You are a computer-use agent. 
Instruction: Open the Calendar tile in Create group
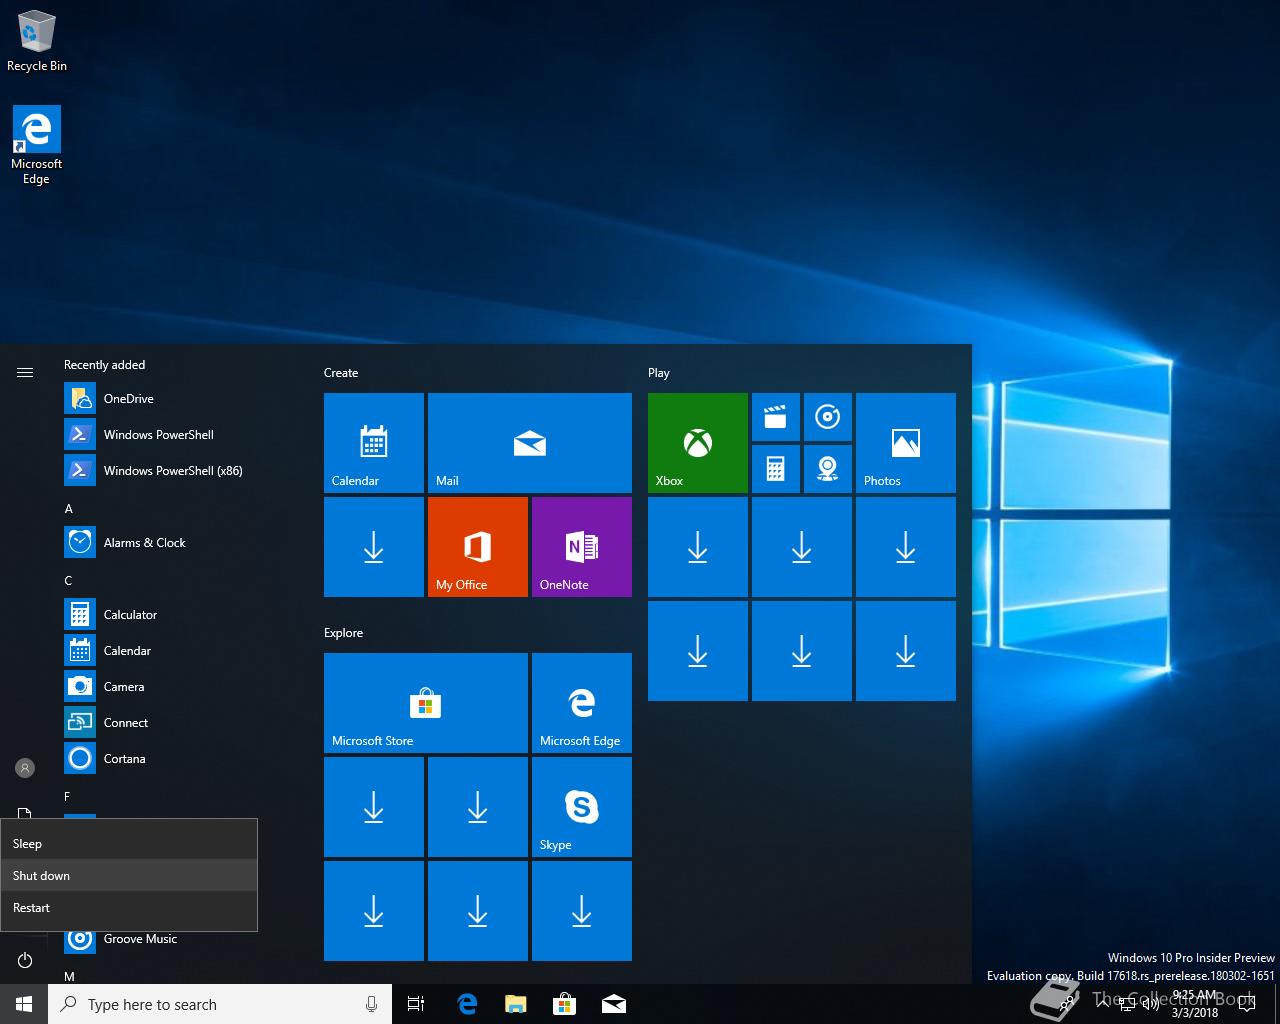click(x=374, y=443)
